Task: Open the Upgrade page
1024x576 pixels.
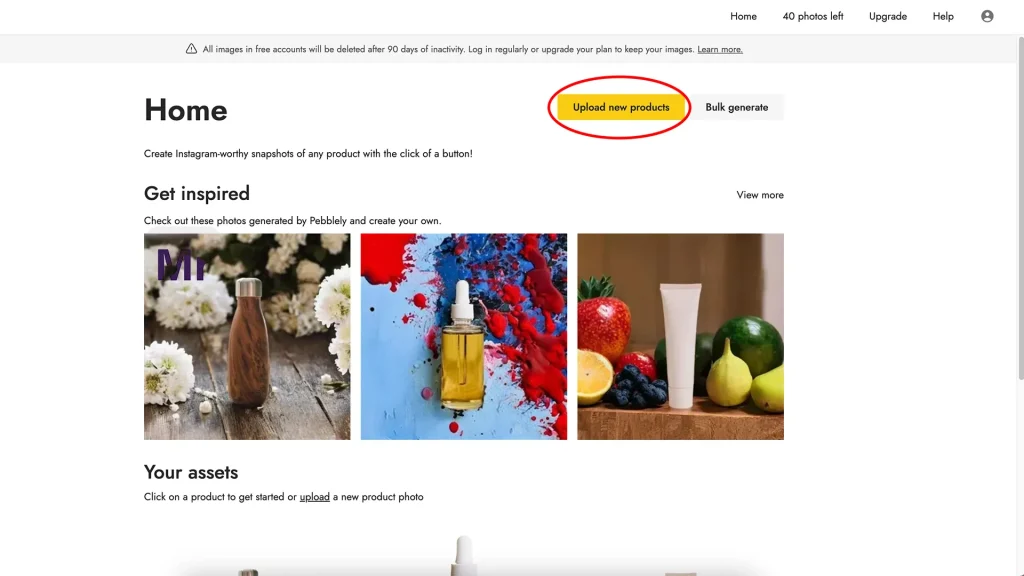Action: [888, 16]
